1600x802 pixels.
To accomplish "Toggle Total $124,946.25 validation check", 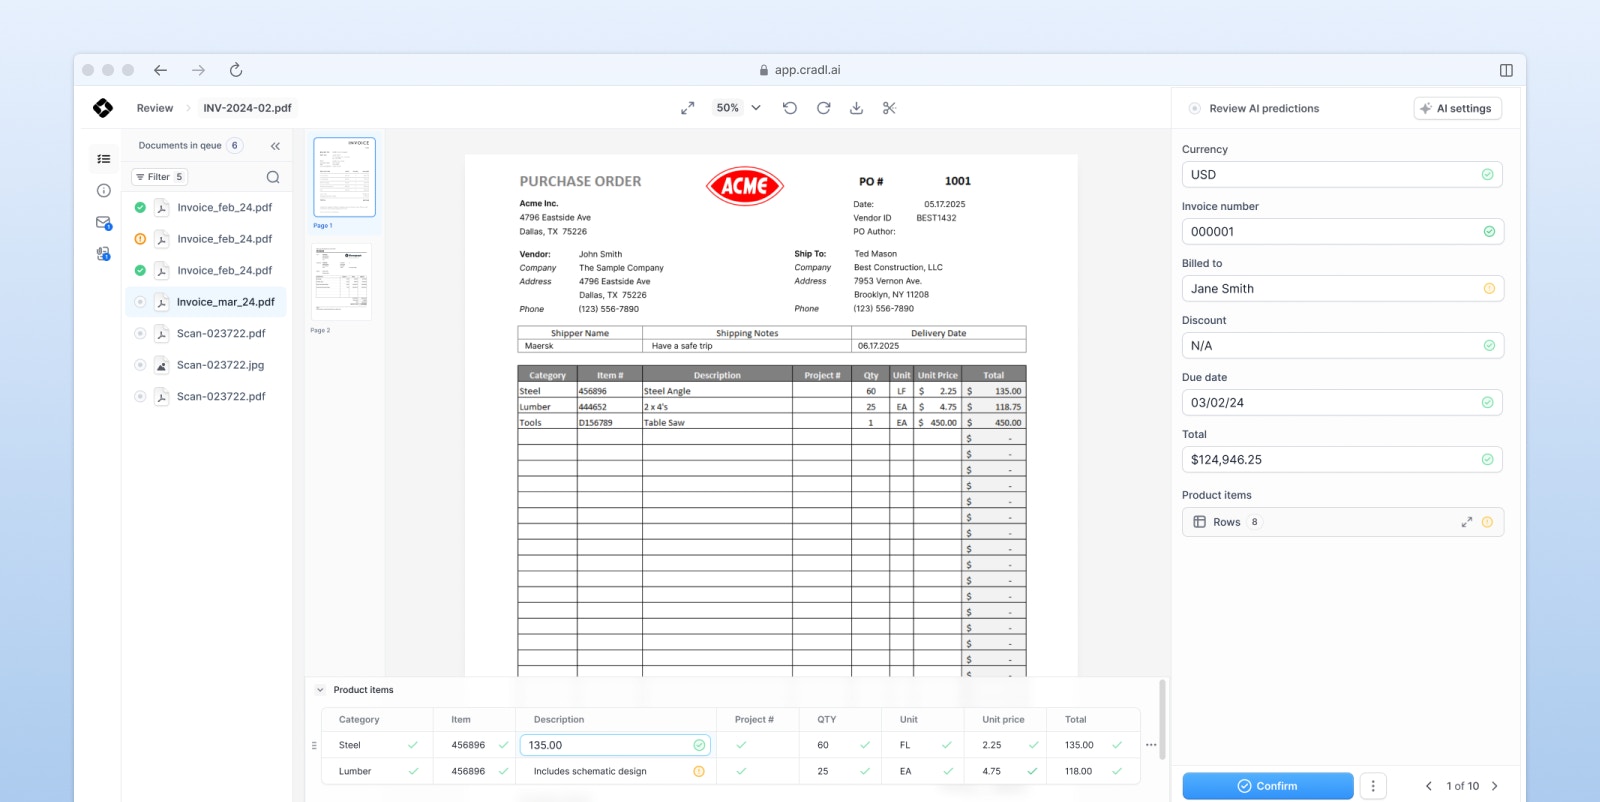I will pyautogui.click(x=1488, y=460).
